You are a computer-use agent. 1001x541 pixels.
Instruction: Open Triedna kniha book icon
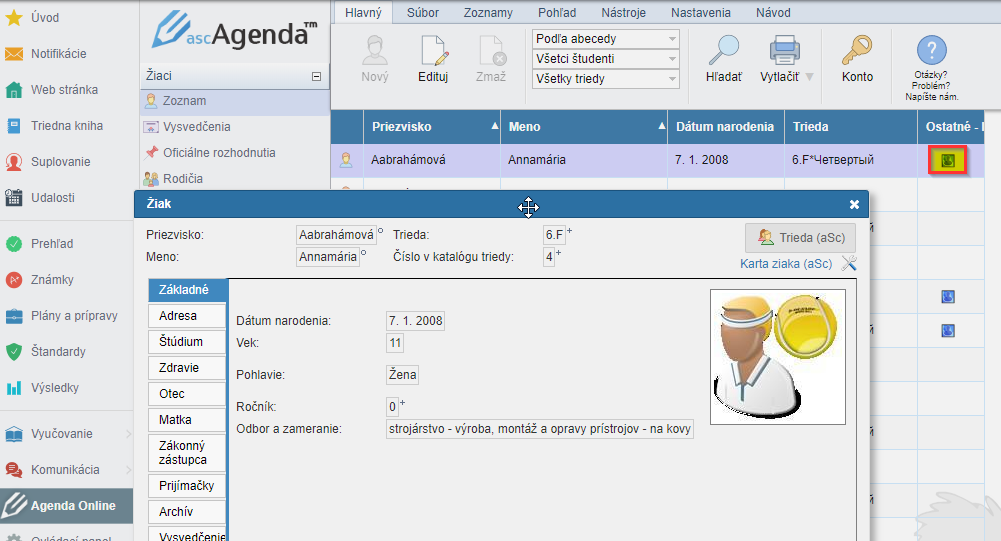14,126
